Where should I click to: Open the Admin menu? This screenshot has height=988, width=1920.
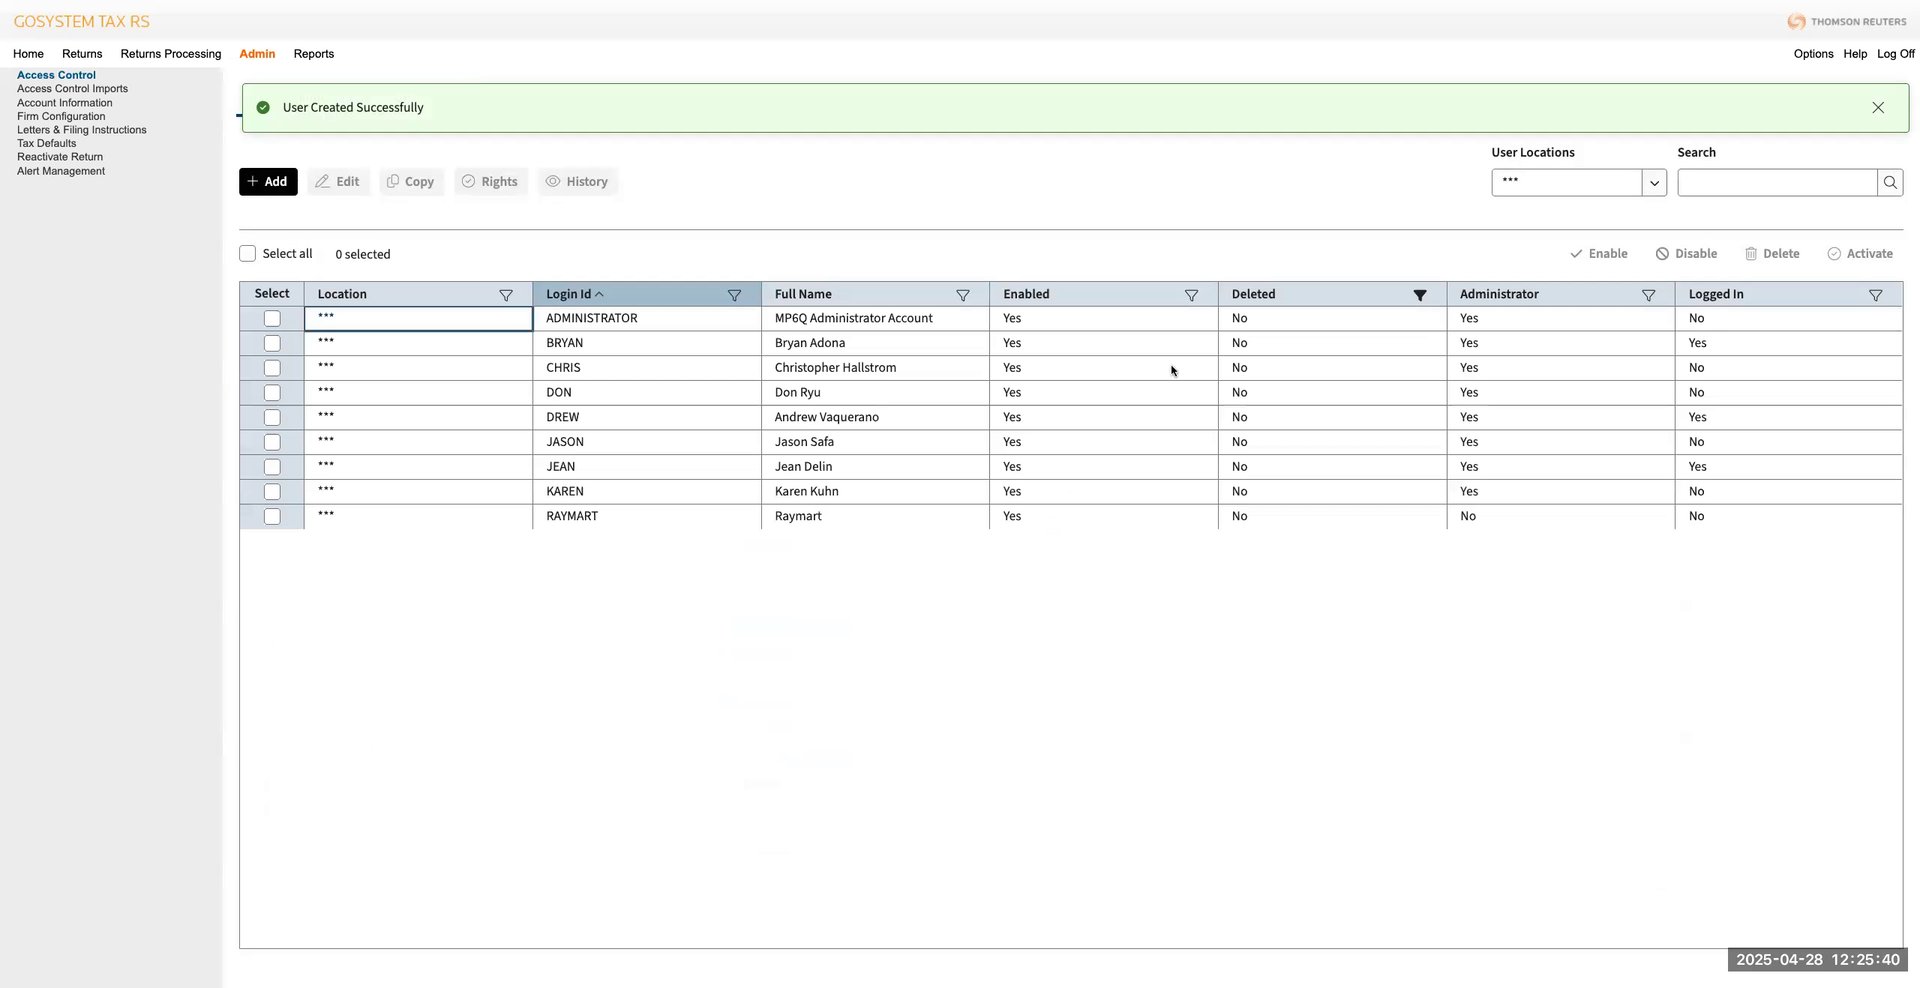(x=257, y=54)
